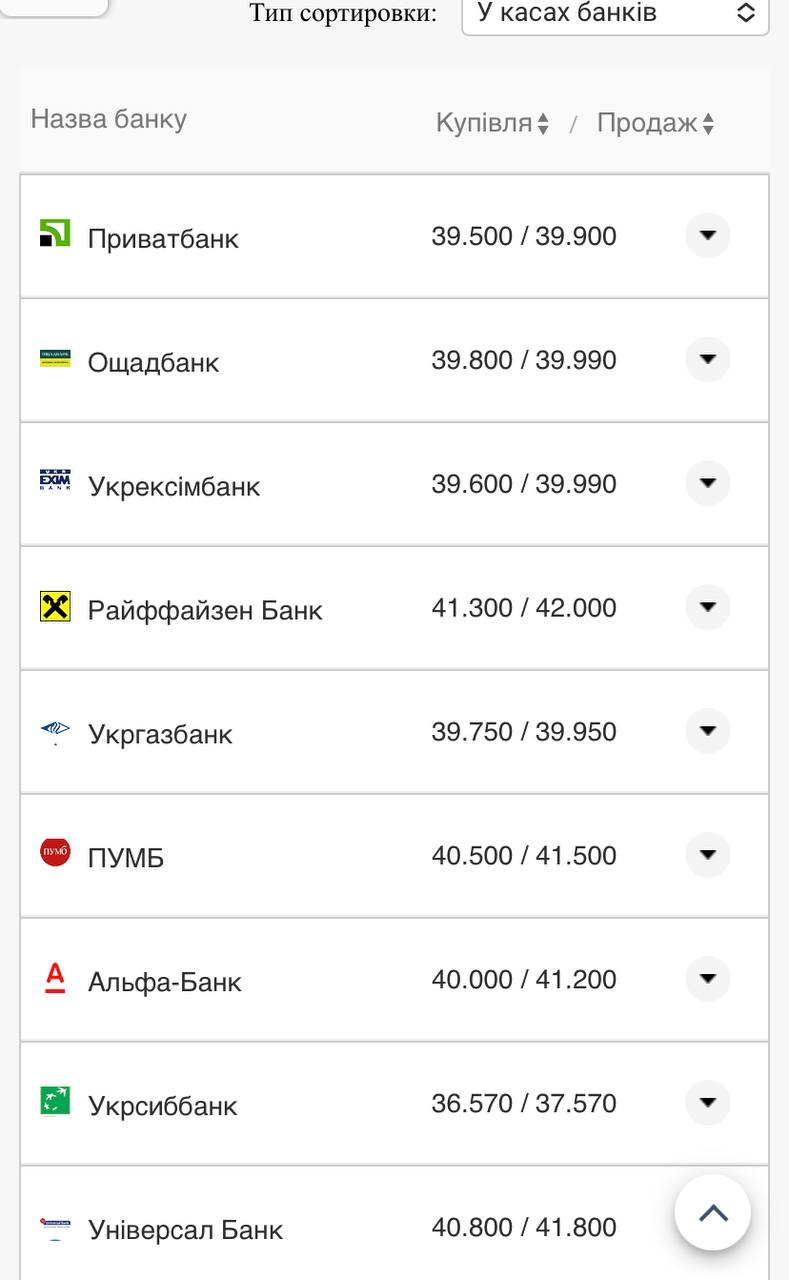The height and width of the screenshot is (1280, 789).
Task: Click the Укрексімбанк bank name
Action: click(x=174, y=486)
